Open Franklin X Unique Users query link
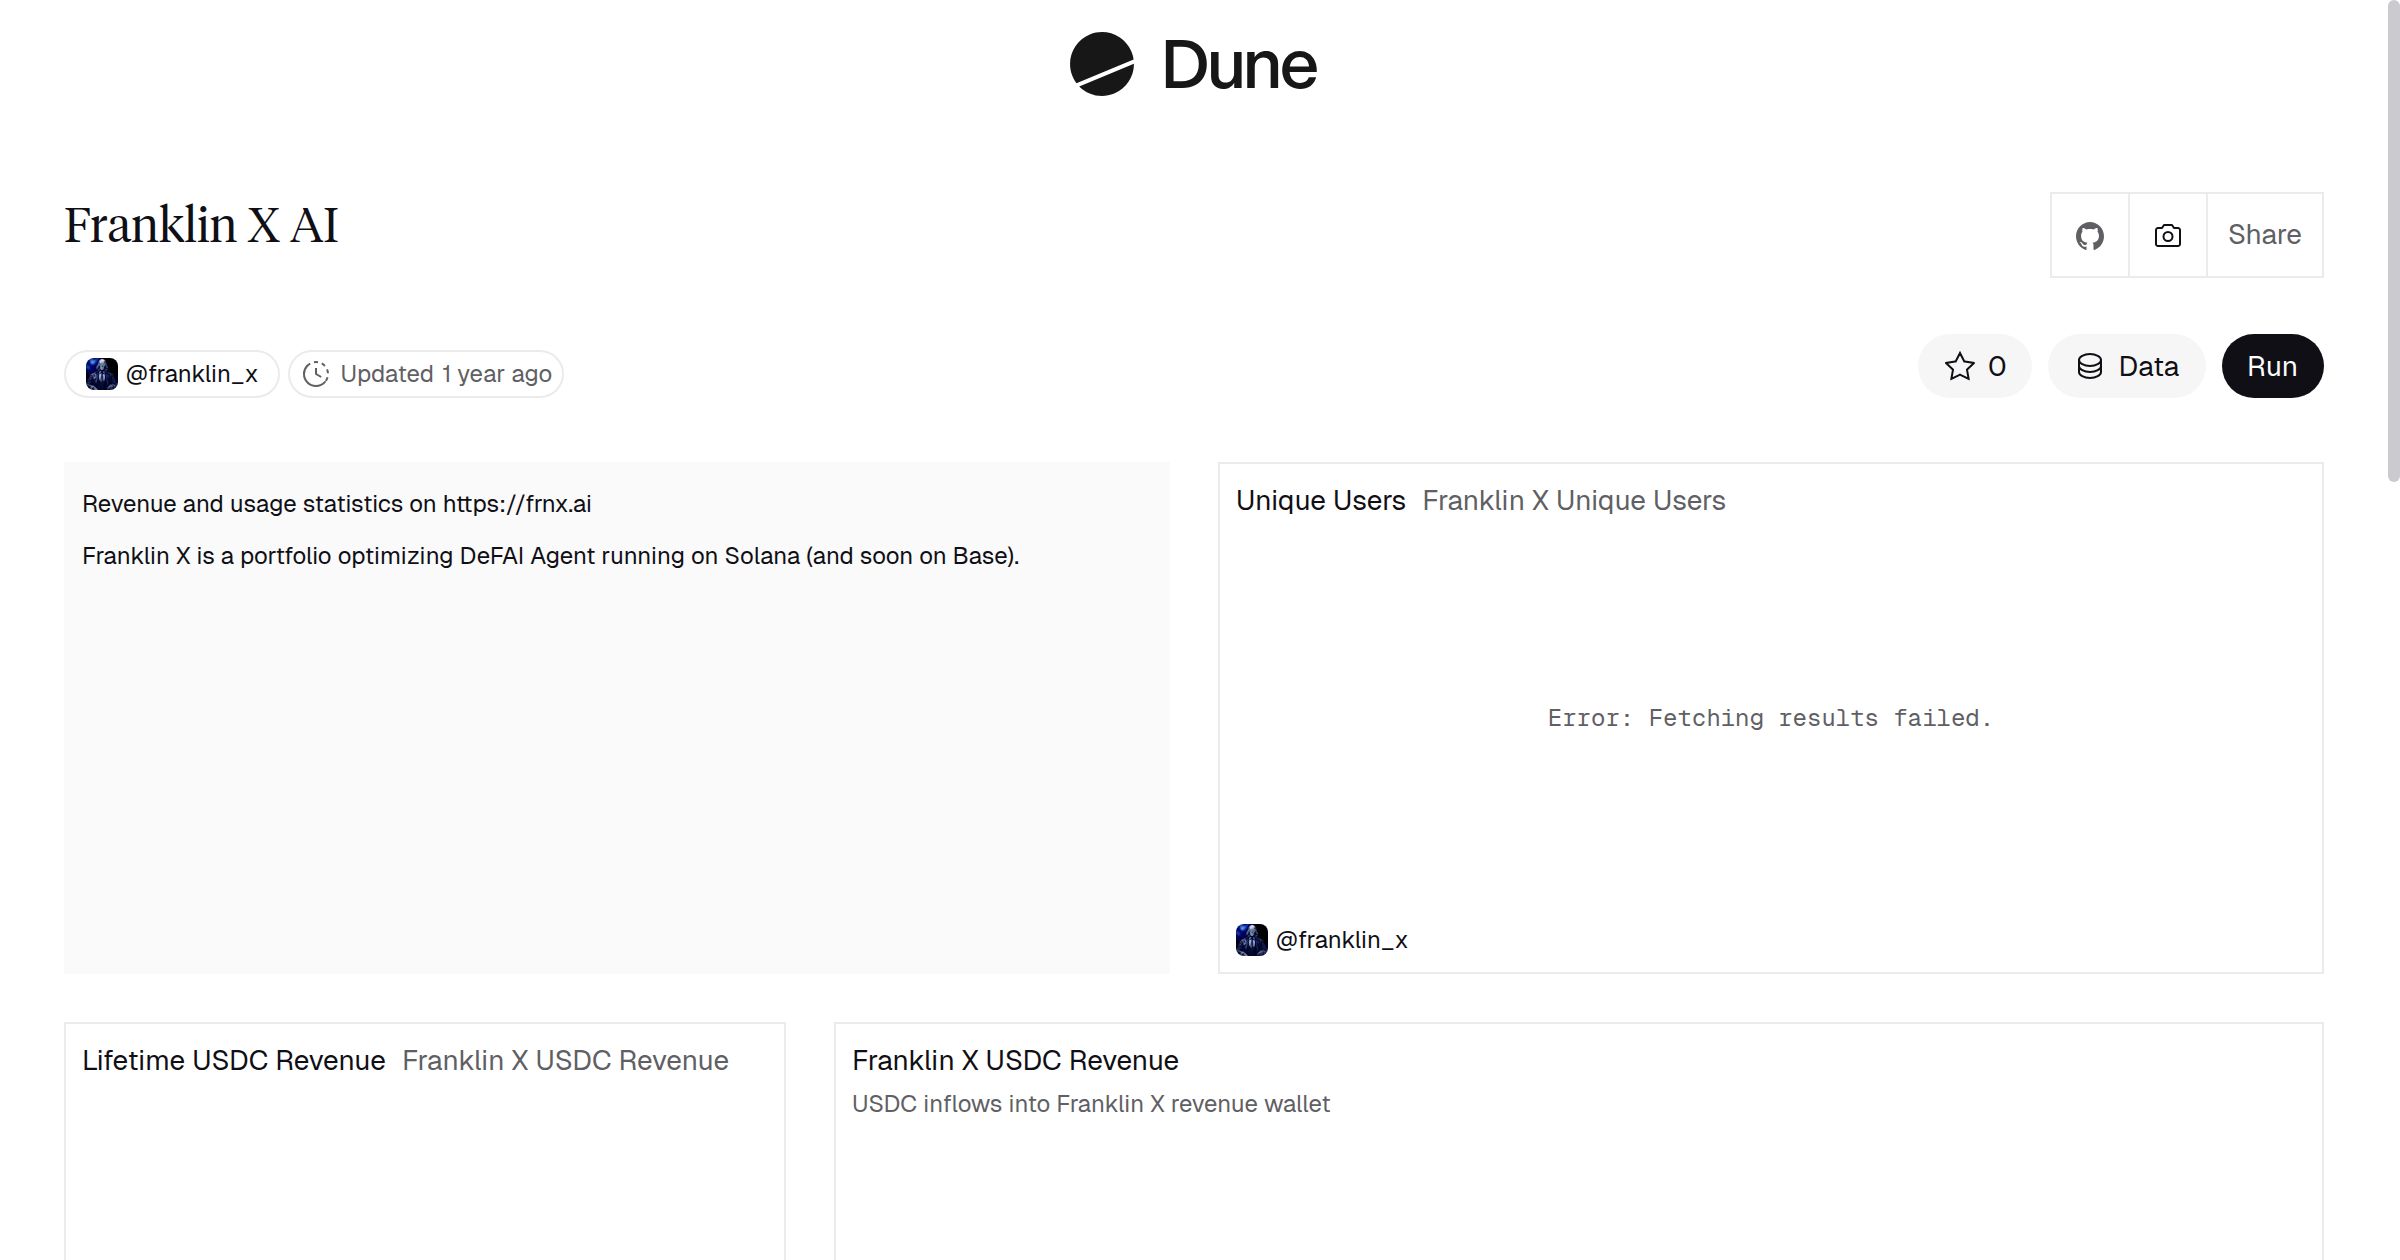The width and height of the screenshot is (2400, 1260). (1573, 501)
